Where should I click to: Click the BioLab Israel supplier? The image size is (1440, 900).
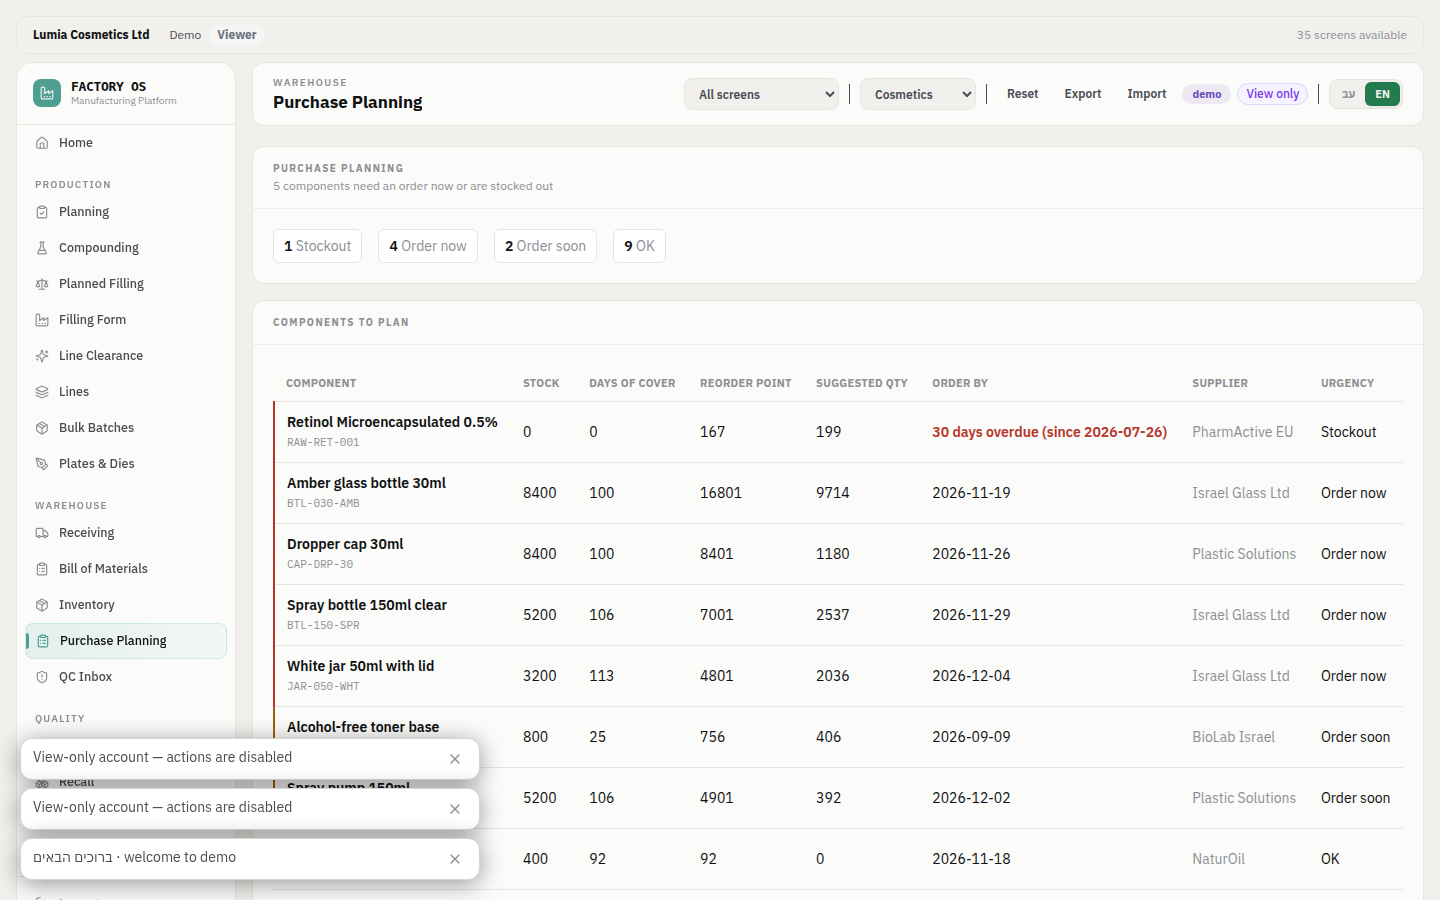1233,737
